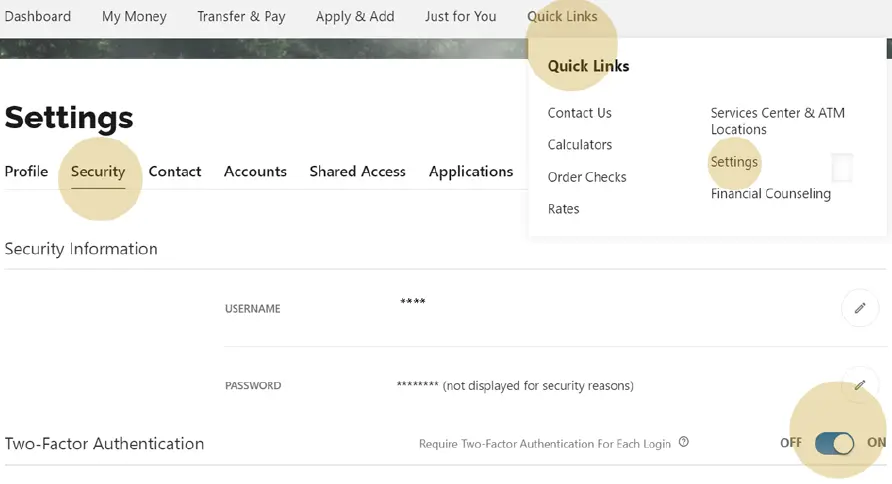The height and width of the screenshot is (484, 892).
Task: Switch to the Profile tab
Action: [26, 171]
